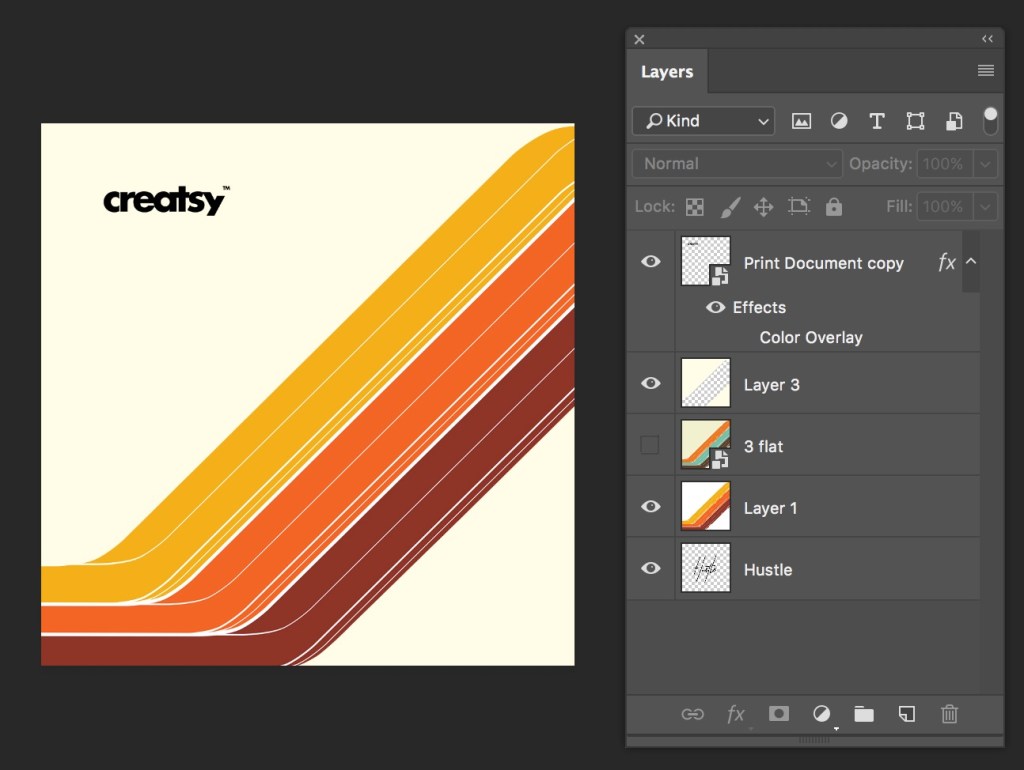The image size is (1024, 770).
Task: Click the Hustle layer thumbnail
Action: pyautogui.click(x=705, y=568)
